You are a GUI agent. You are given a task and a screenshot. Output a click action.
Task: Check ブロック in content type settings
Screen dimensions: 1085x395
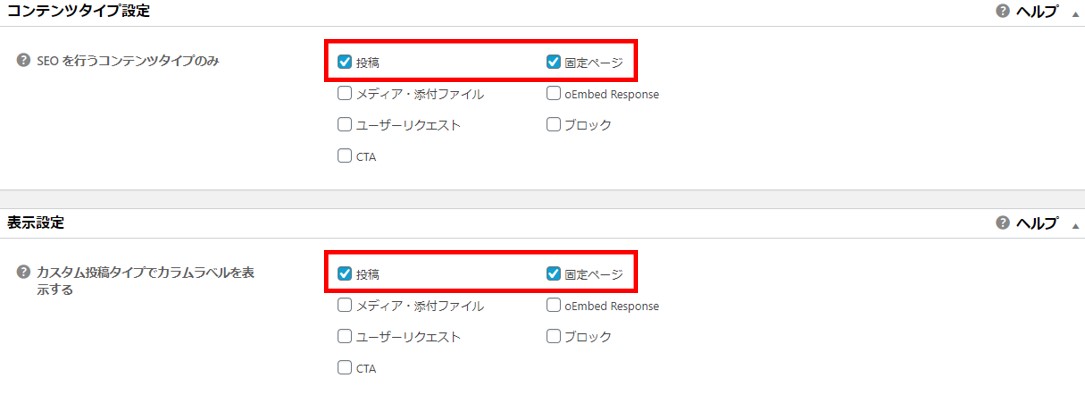click(553, 125)
